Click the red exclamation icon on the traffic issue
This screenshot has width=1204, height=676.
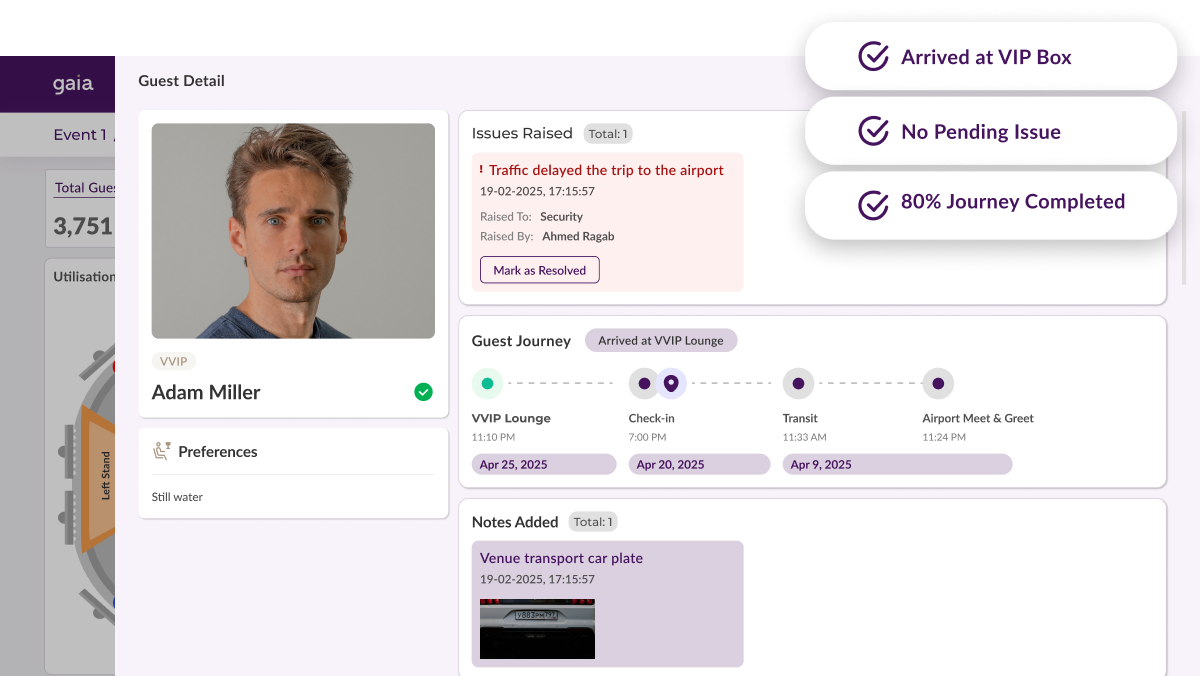coord(481,170)
